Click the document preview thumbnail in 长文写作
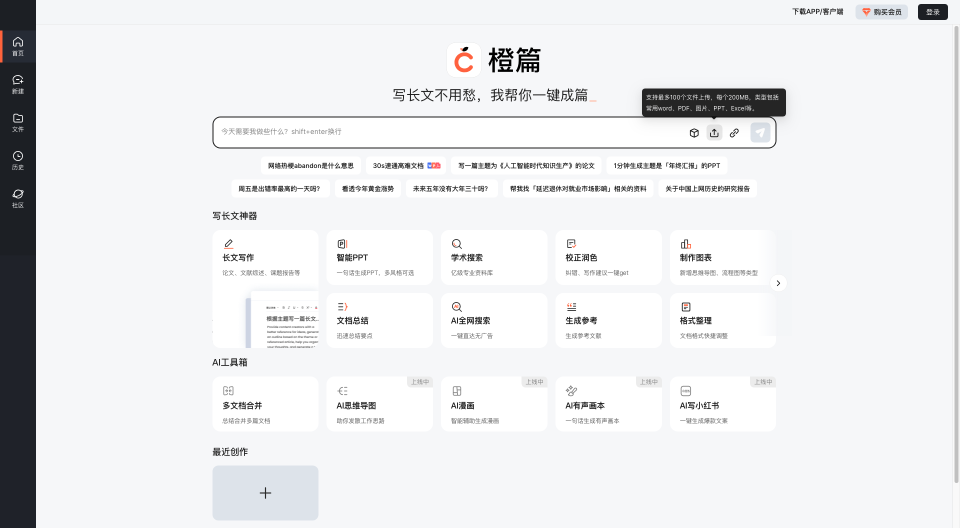960x528 pixels. 282,320
